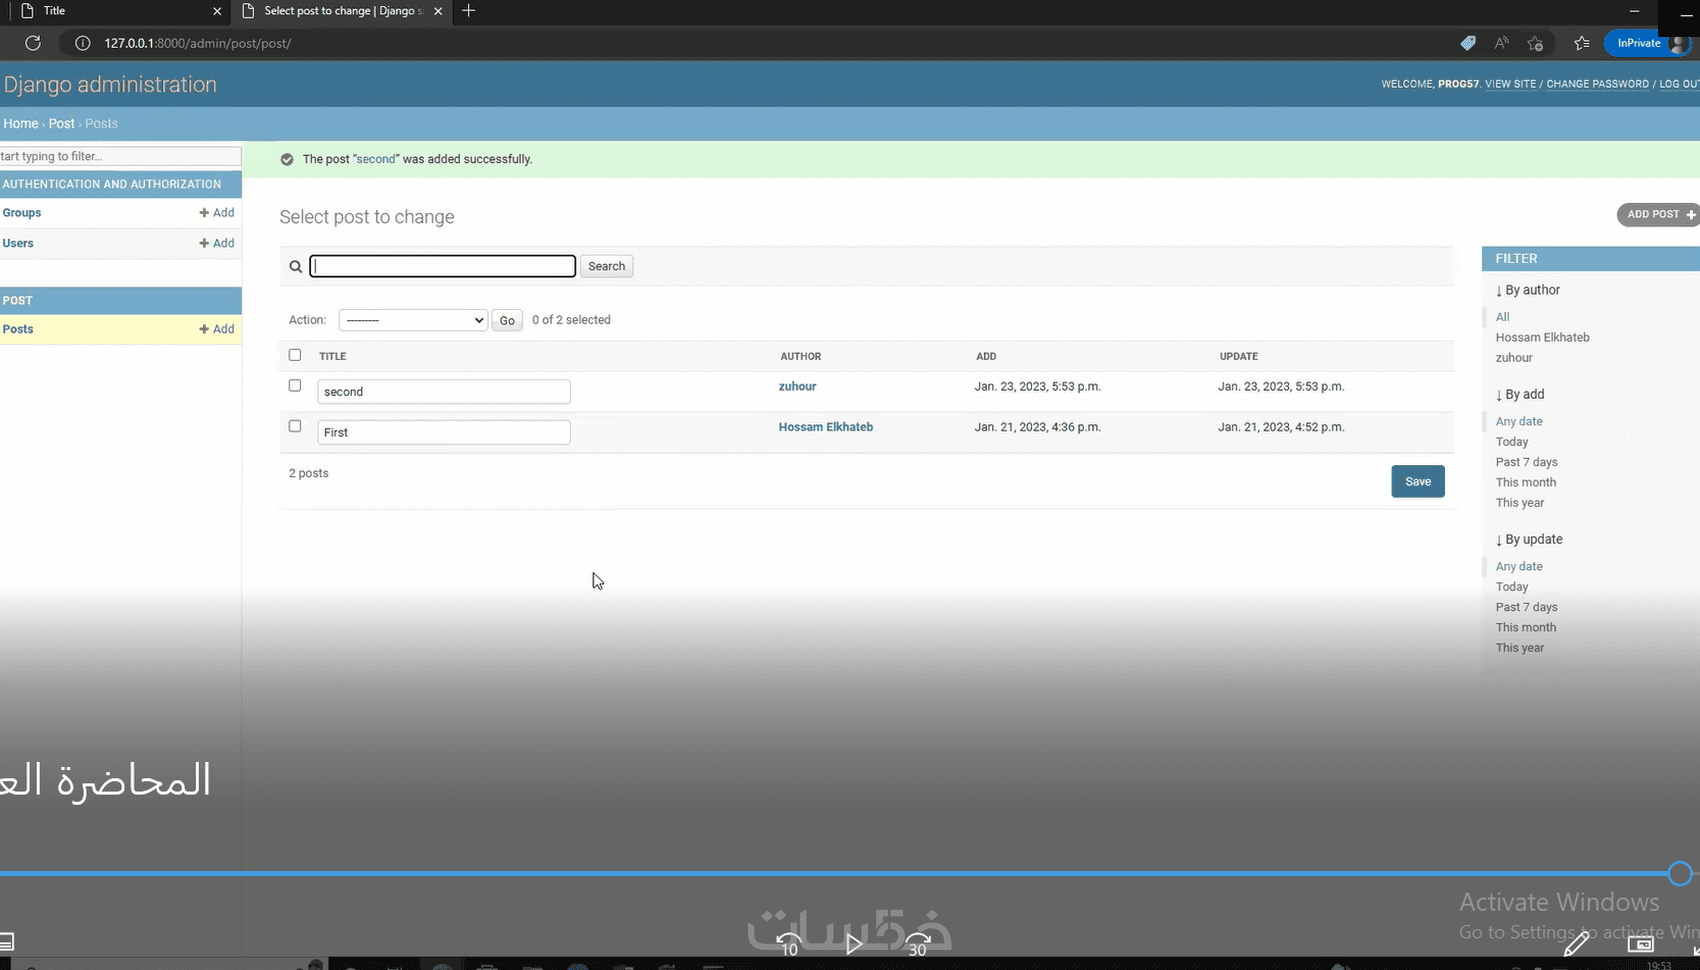Open the "second" link in success message
The image size is (1700, 970).
pyautogui.click(x=376, y=159)
